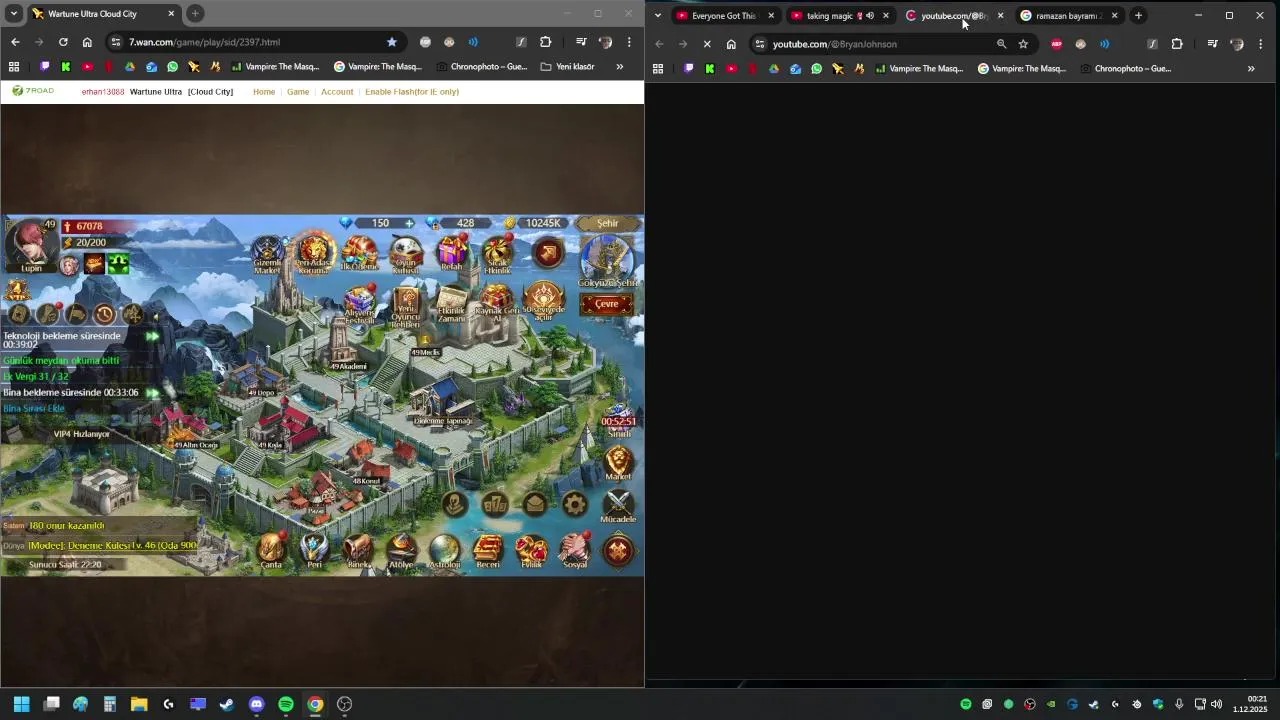The image size is (1280, 720).
Task: Open tab search dropdown in right window
Action: [x=657, y=15]
